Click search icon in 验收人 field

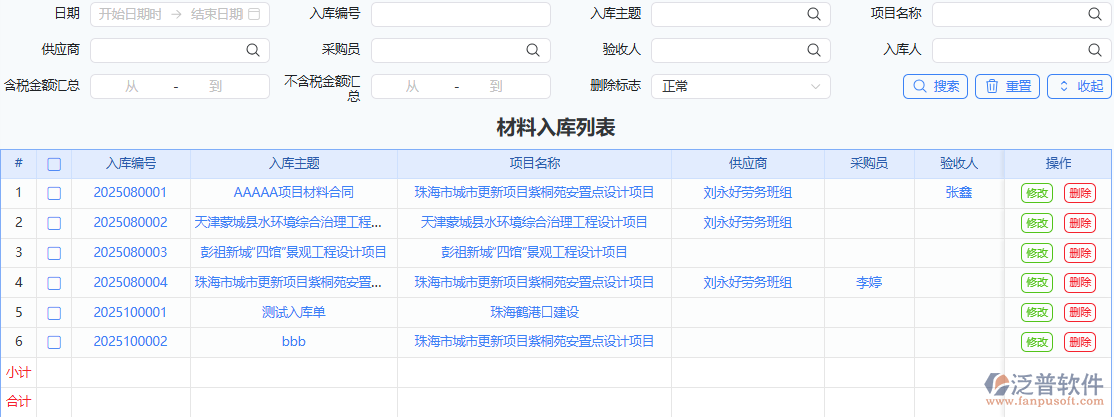pyautogui.click(x=813, y=50)
